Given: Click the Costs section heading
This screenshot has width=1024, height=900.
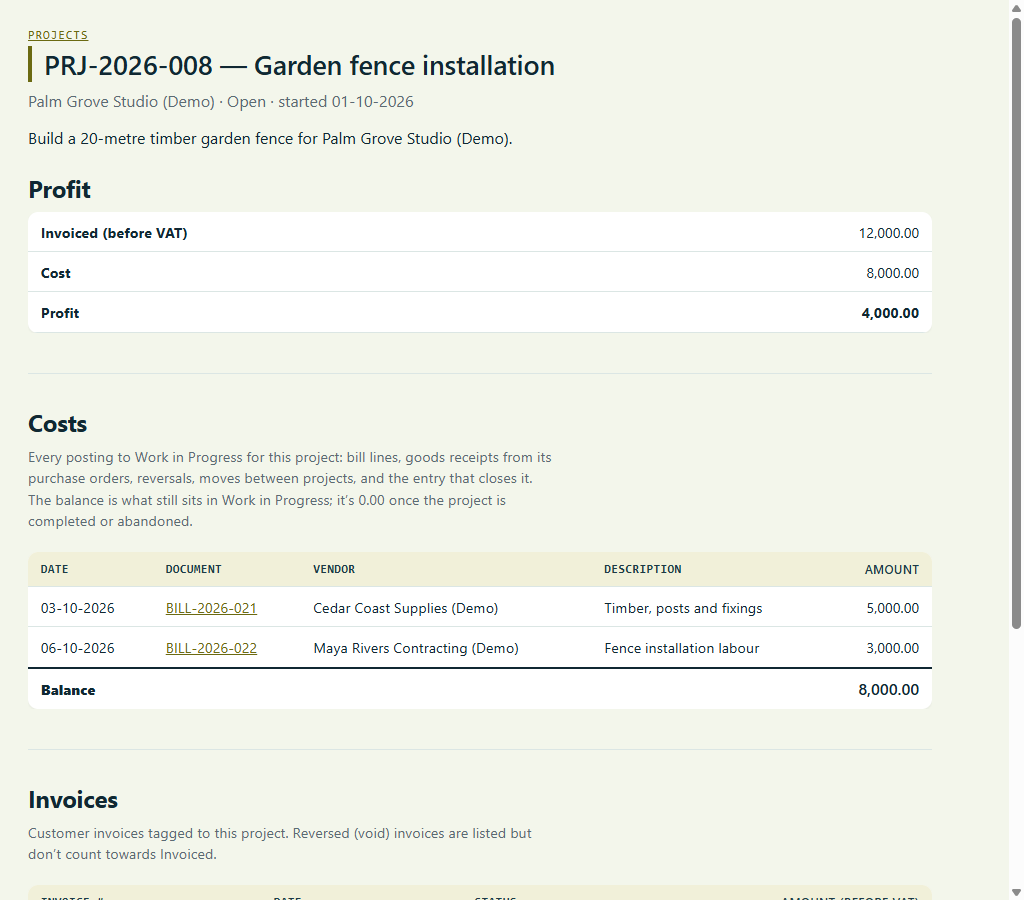Looking at the screenshot, I should (x=57, y=424).
